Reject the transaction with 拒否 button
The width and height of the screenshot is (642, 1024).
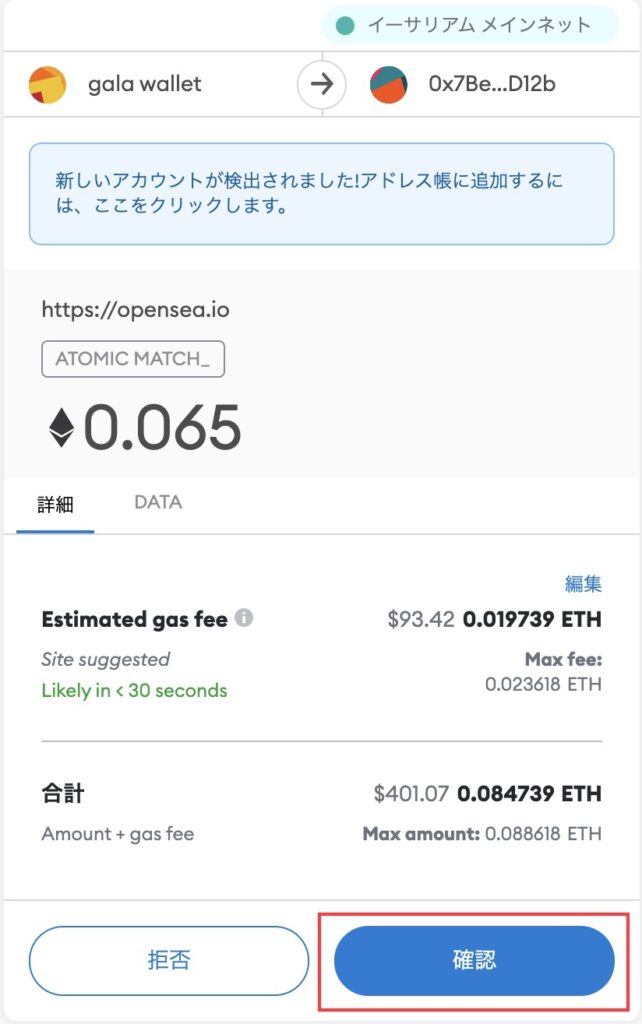pyautogui.click(x=169, y=960)
